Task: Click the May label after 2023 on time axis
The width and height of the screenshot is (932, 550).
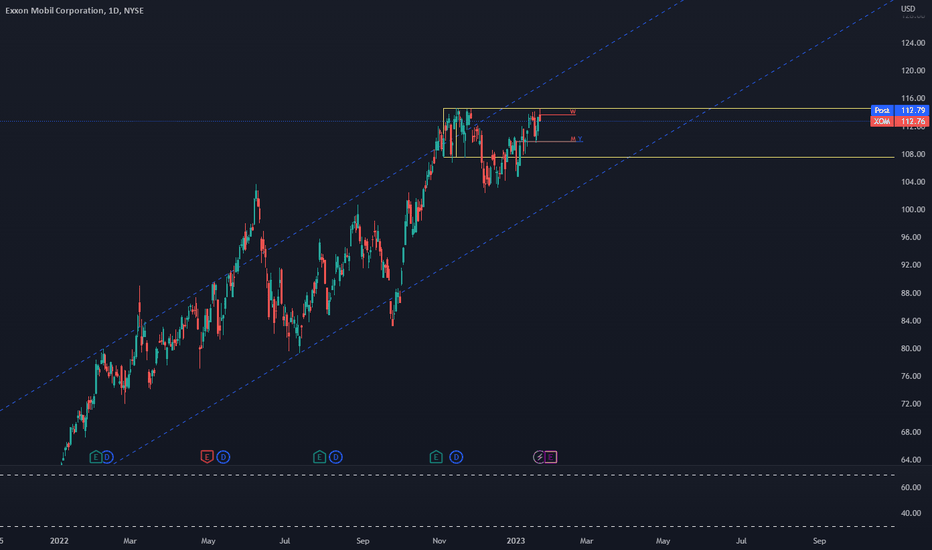Action: click(x=663, y=540)
